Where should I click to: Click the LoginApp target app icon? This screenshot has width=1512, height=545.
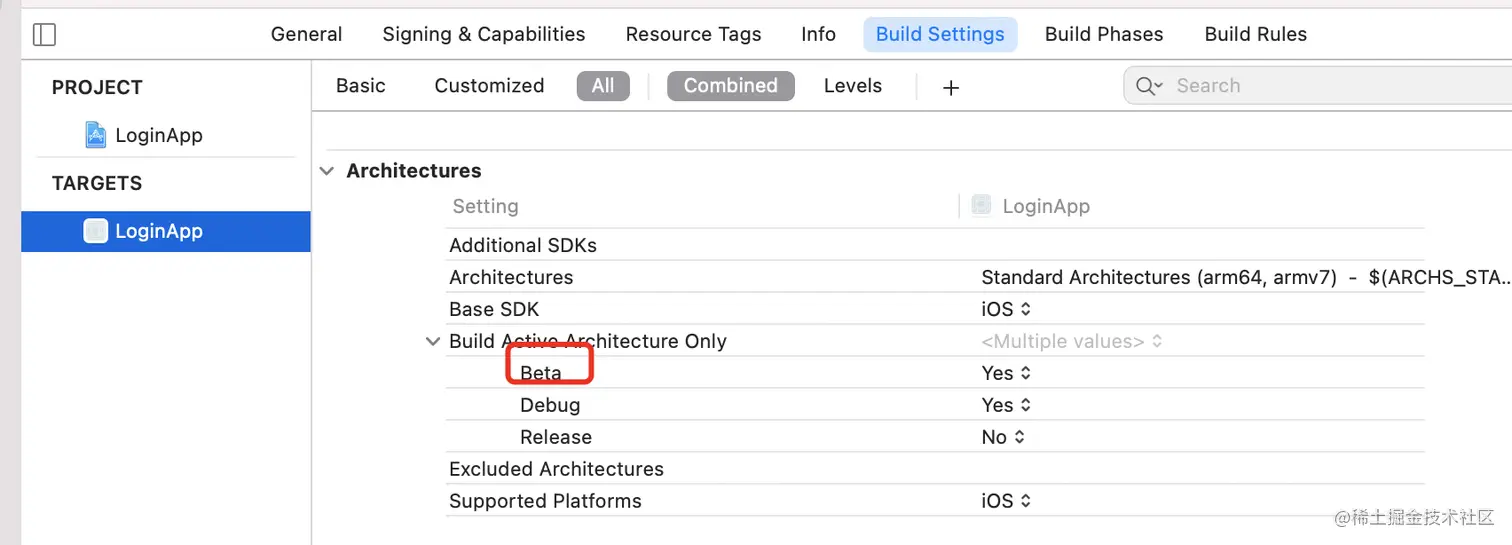[x=96, y=231]
